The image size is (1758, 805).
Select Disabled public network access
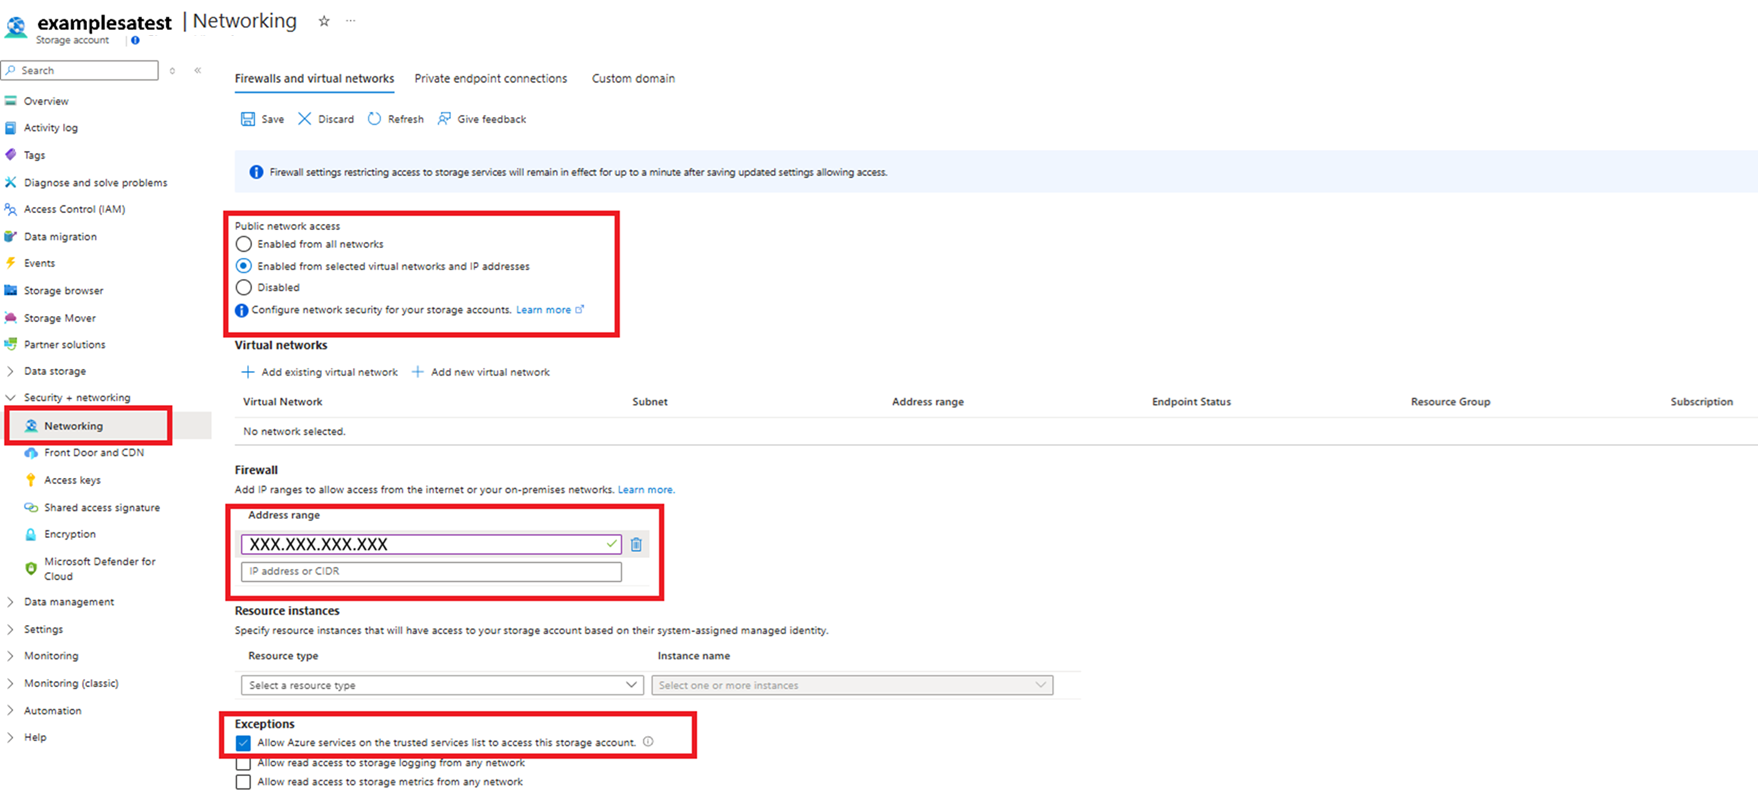click(244, 287)
